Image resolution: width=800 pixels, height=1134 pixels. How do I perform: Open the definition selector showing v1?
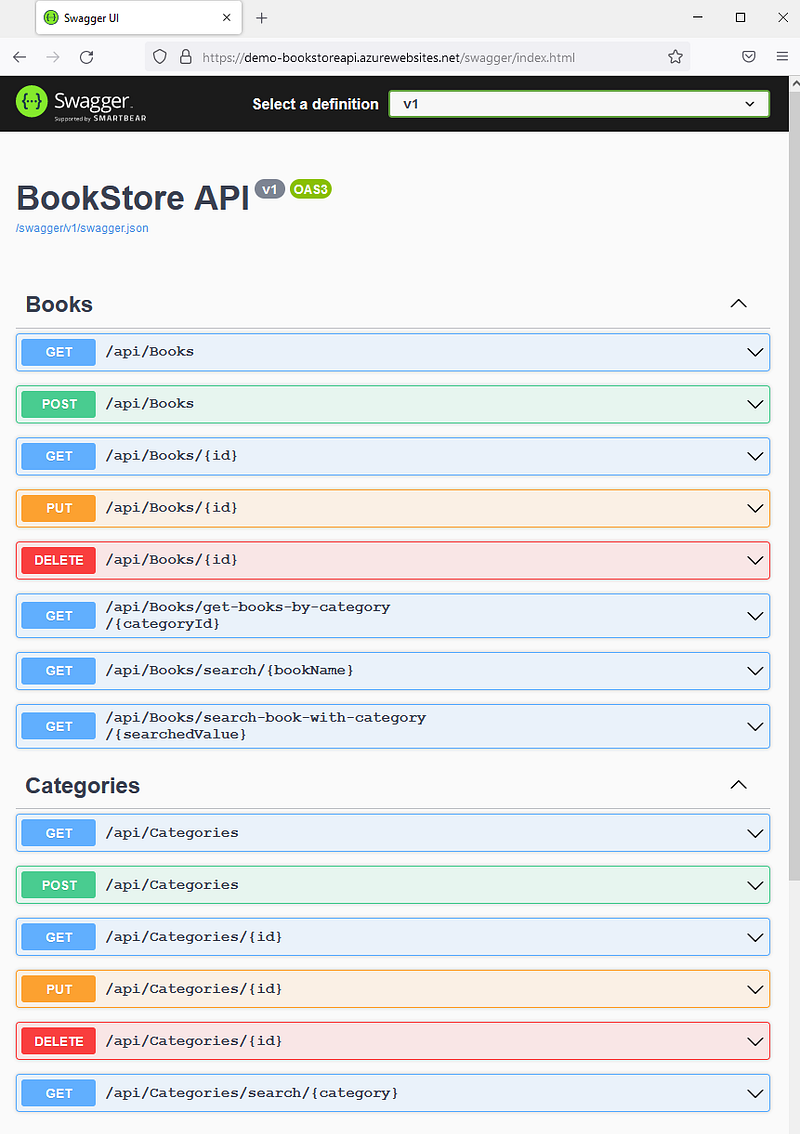click(579, 104)
